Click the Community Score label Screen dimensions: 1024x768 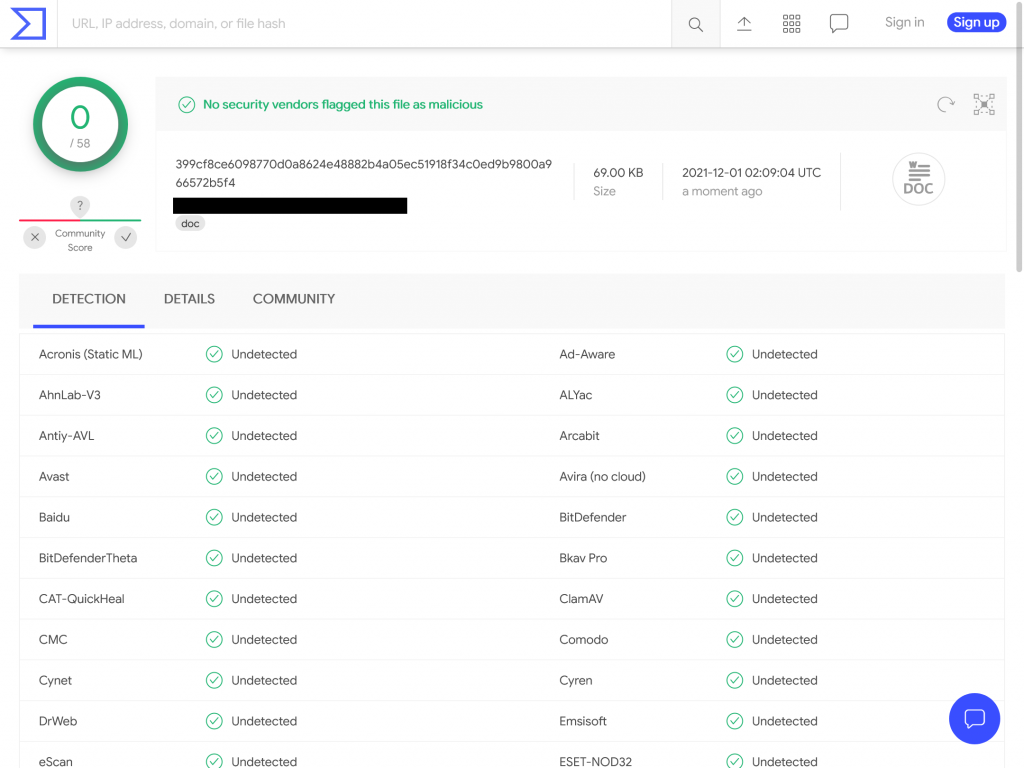click(x=80, y=240)
